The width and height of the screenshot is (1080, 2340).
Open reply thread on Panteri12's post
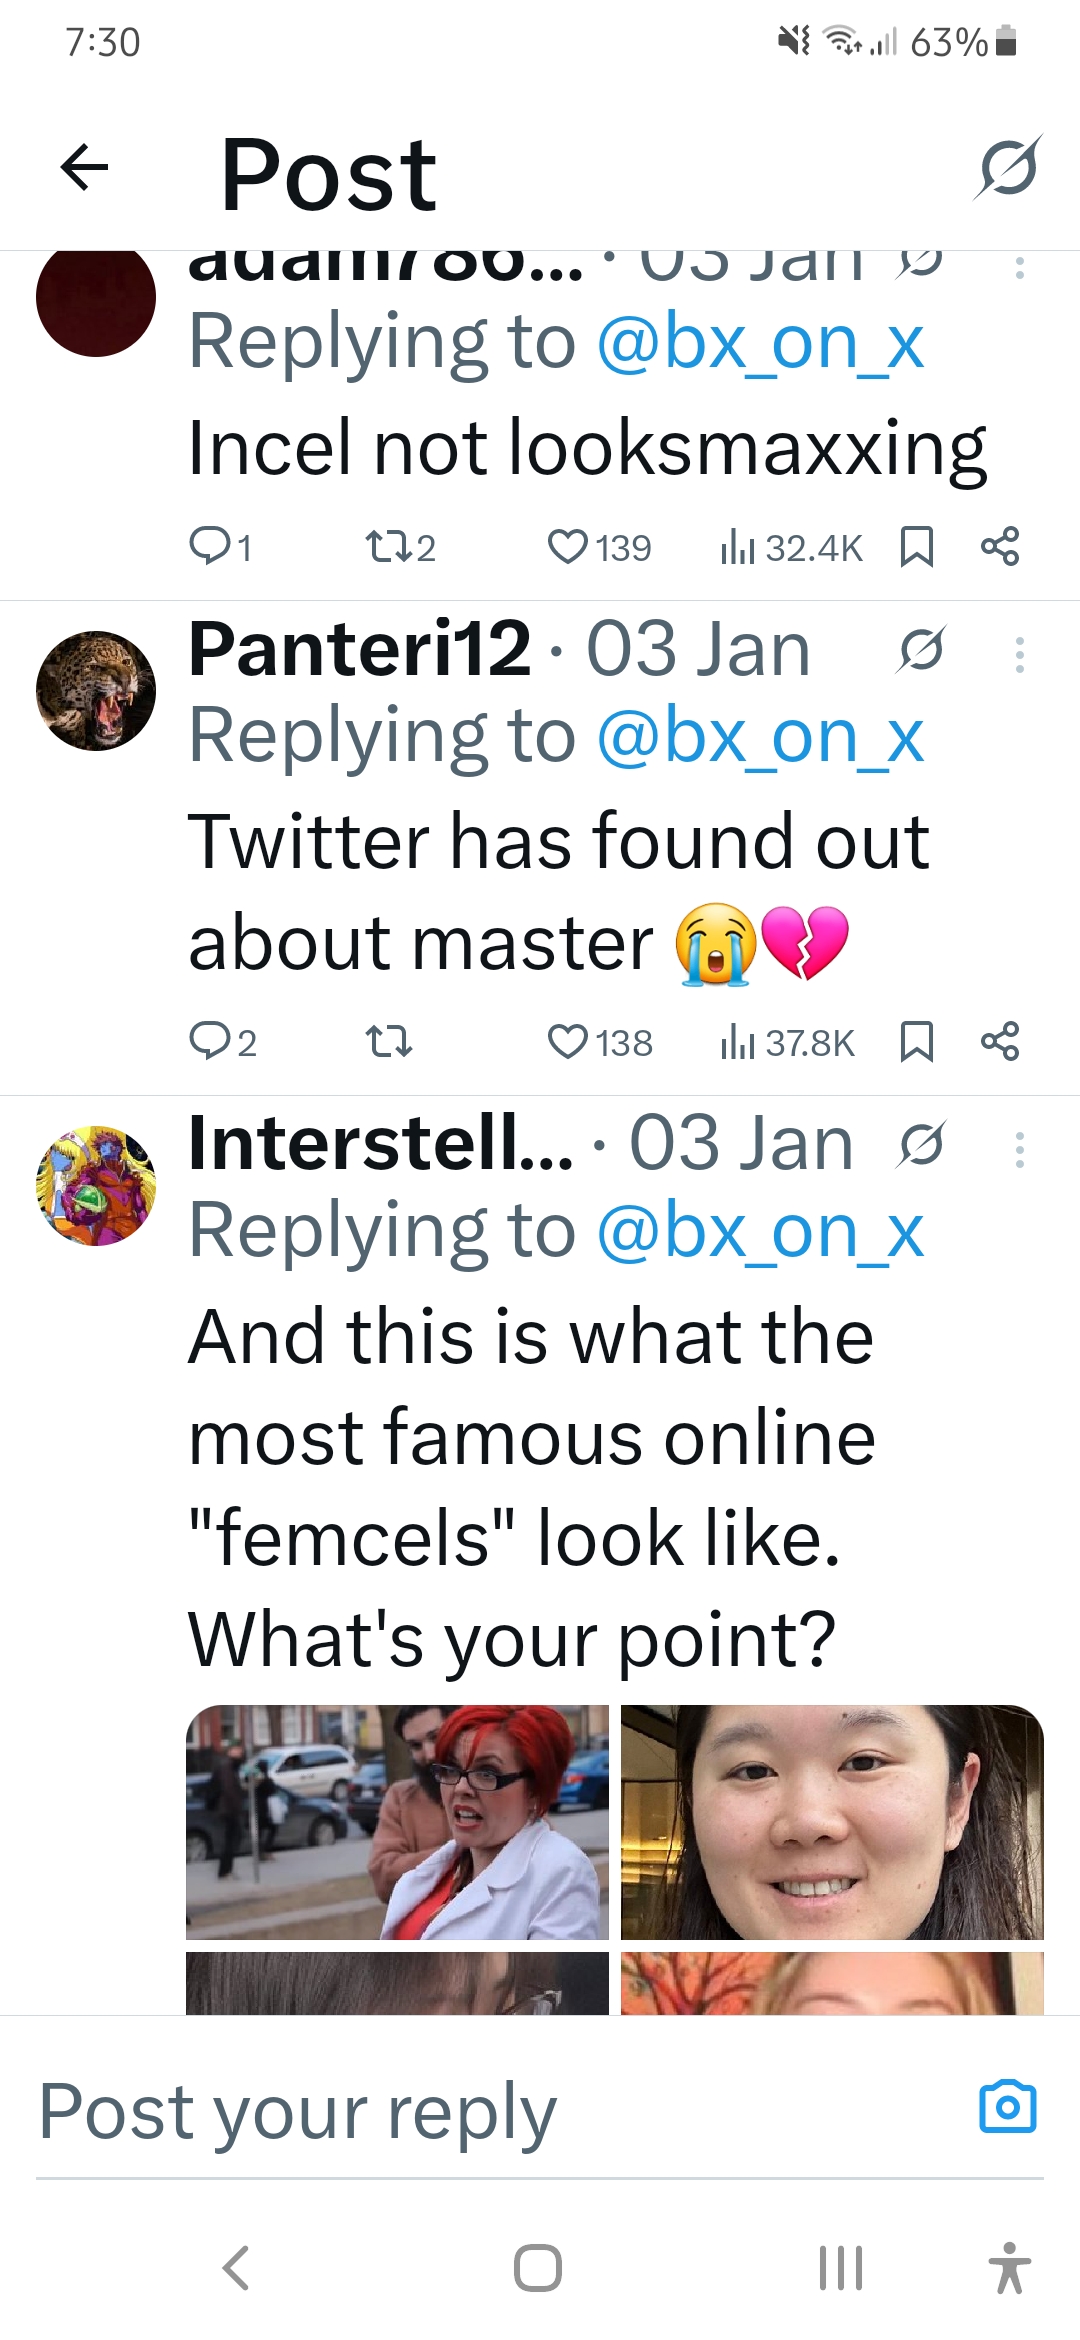pyautogui.click(x=210, y=1042)
